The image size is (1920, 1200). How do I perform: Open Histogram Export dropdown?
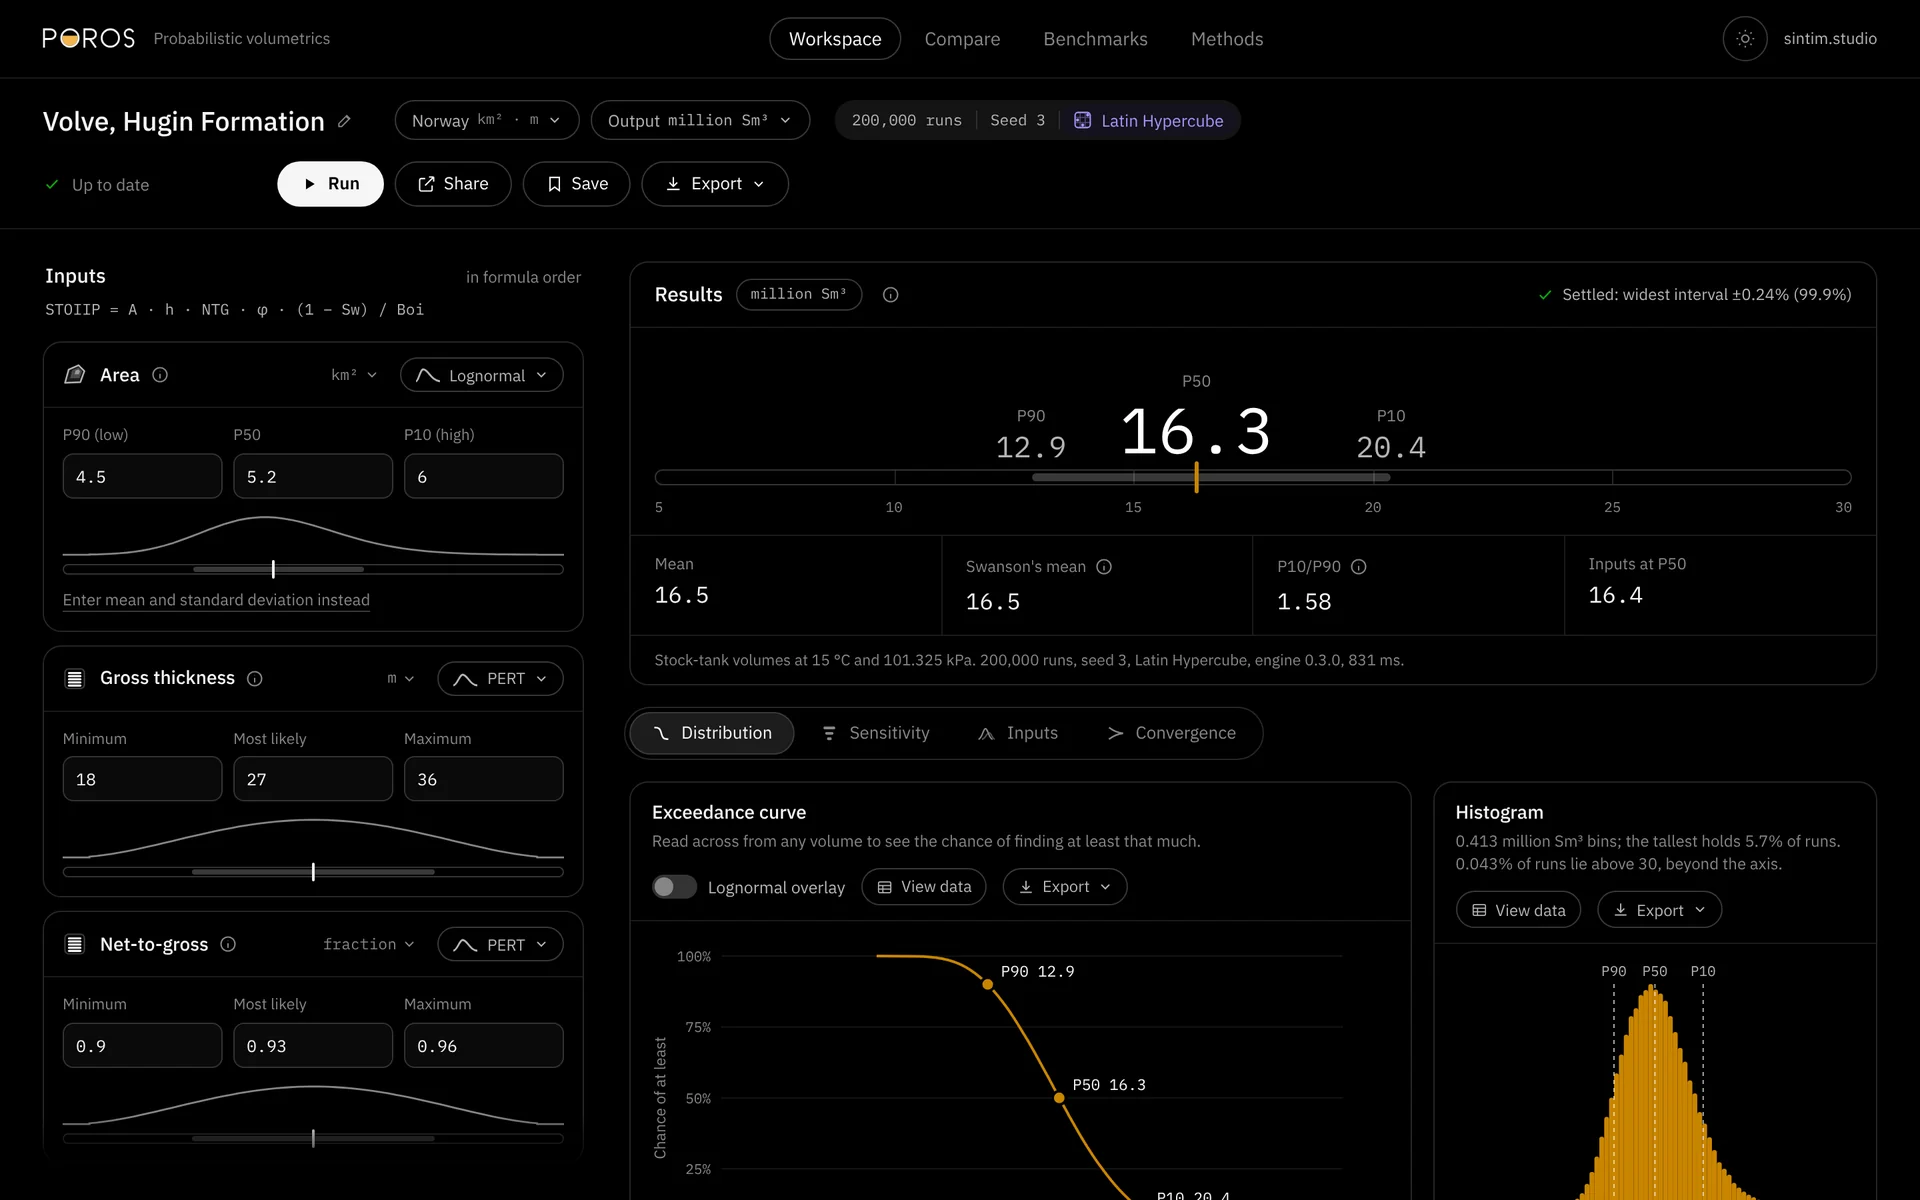coord(1659,910)
